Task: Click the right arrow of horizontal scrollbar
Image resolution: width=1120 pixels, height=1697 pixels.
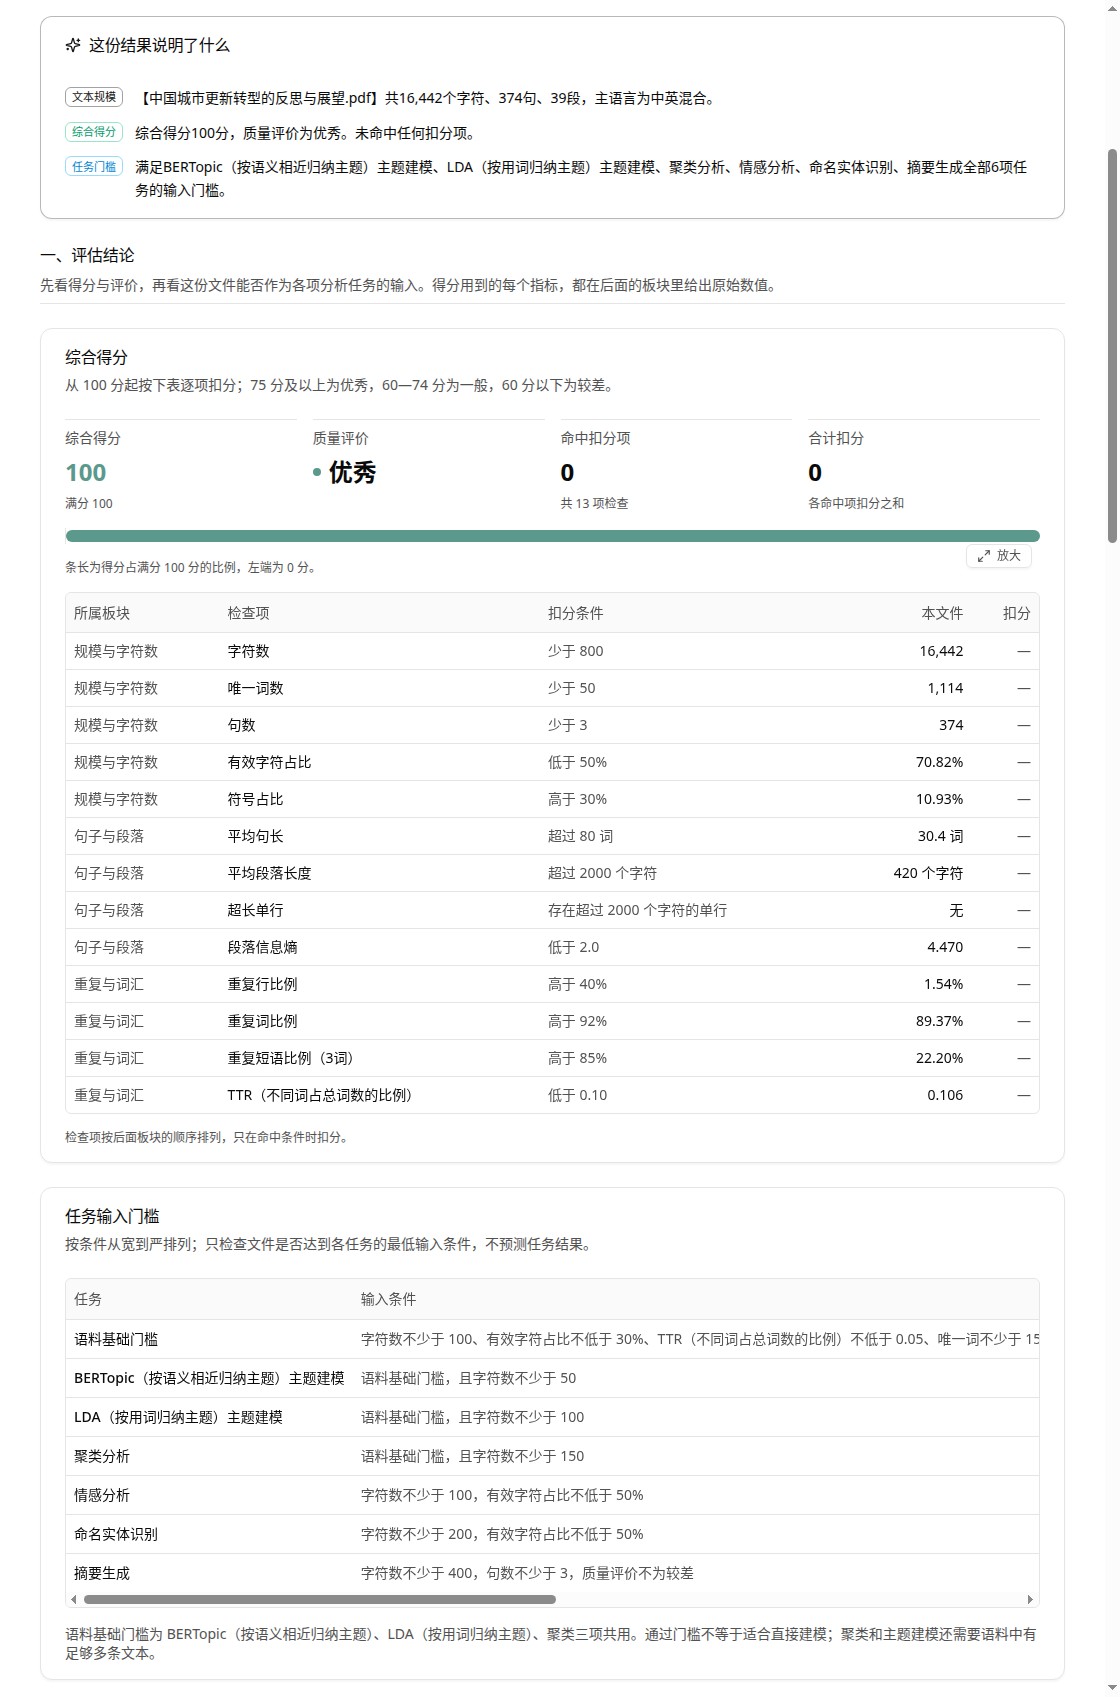Action: pyautogui.click(x=1031, y=1599)
